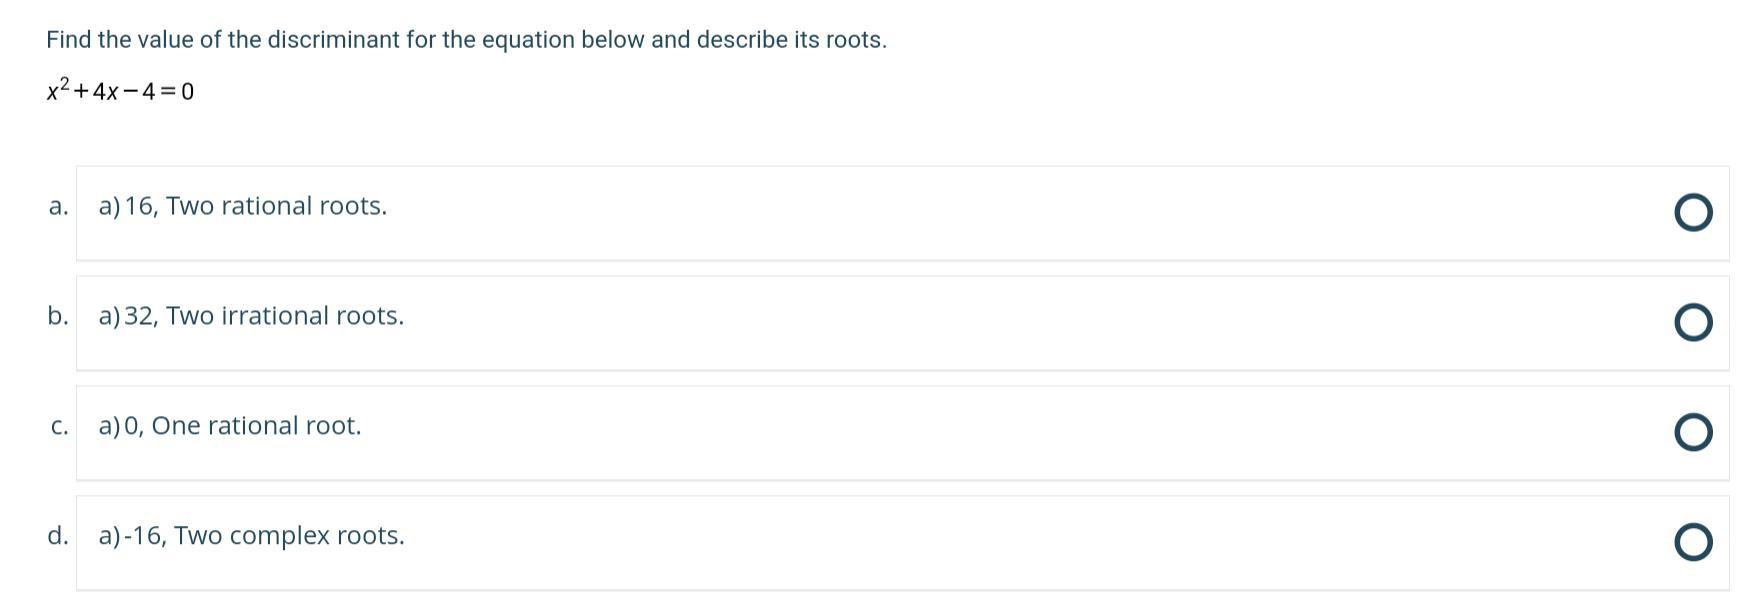
Task: Click the "Two irrational roots" answer text
Action: pos(285,316)
